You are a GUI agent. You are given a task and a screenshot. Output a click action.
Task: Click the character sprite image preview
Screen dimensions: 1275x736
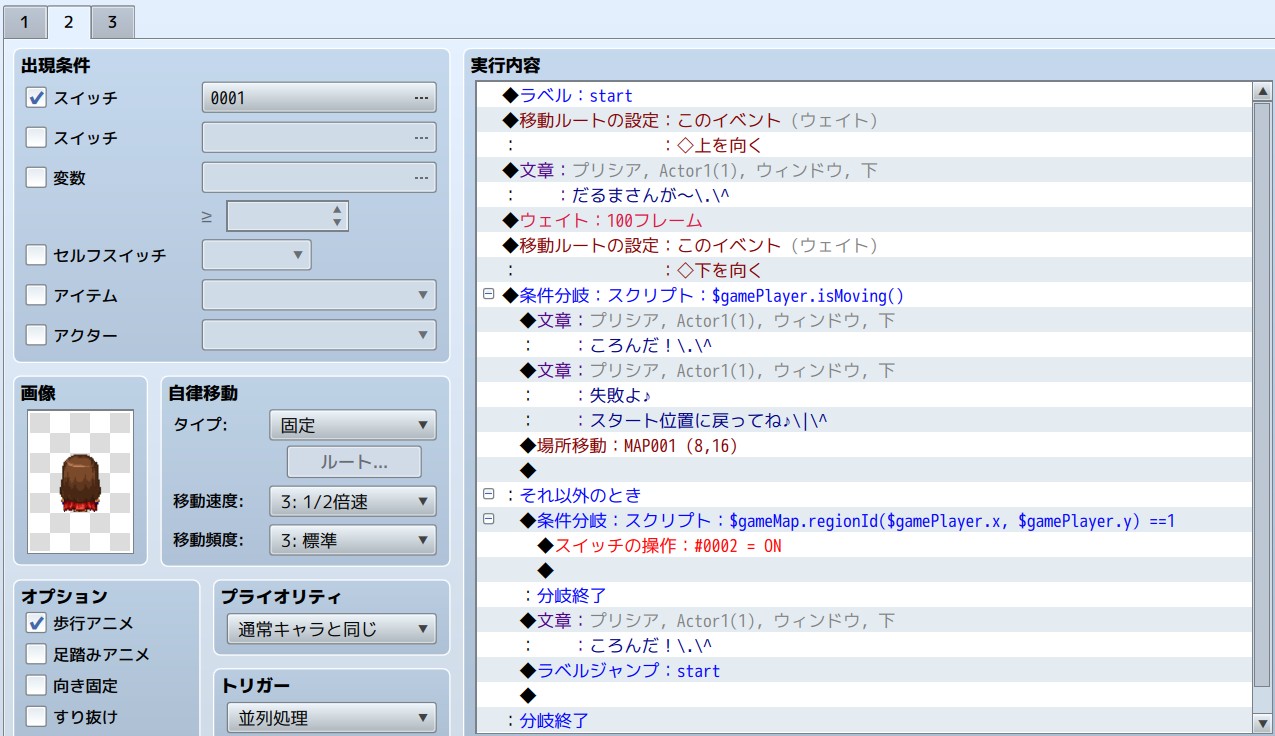[x=81, y=481]
